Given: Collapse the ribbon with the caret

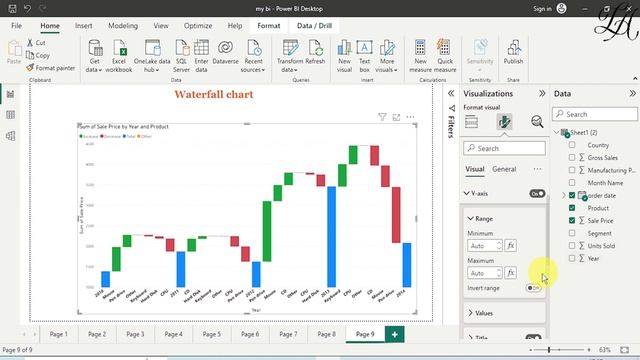Looking at the screenshot, I should click(x=635, y=78).
